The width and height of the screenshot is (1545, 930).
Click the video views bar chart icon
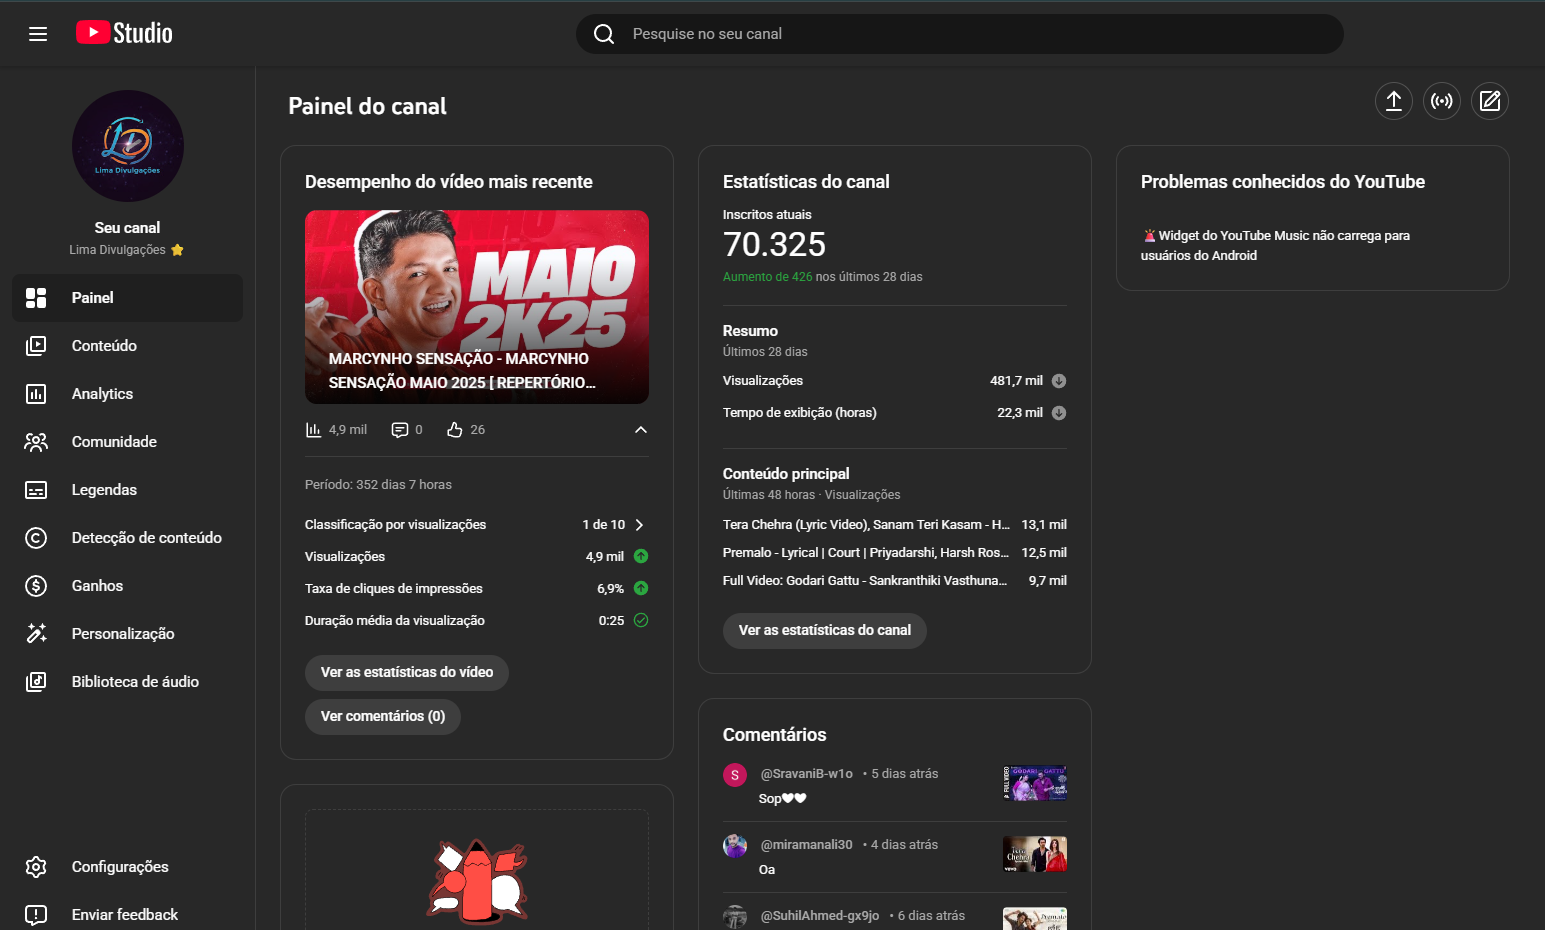314,430
